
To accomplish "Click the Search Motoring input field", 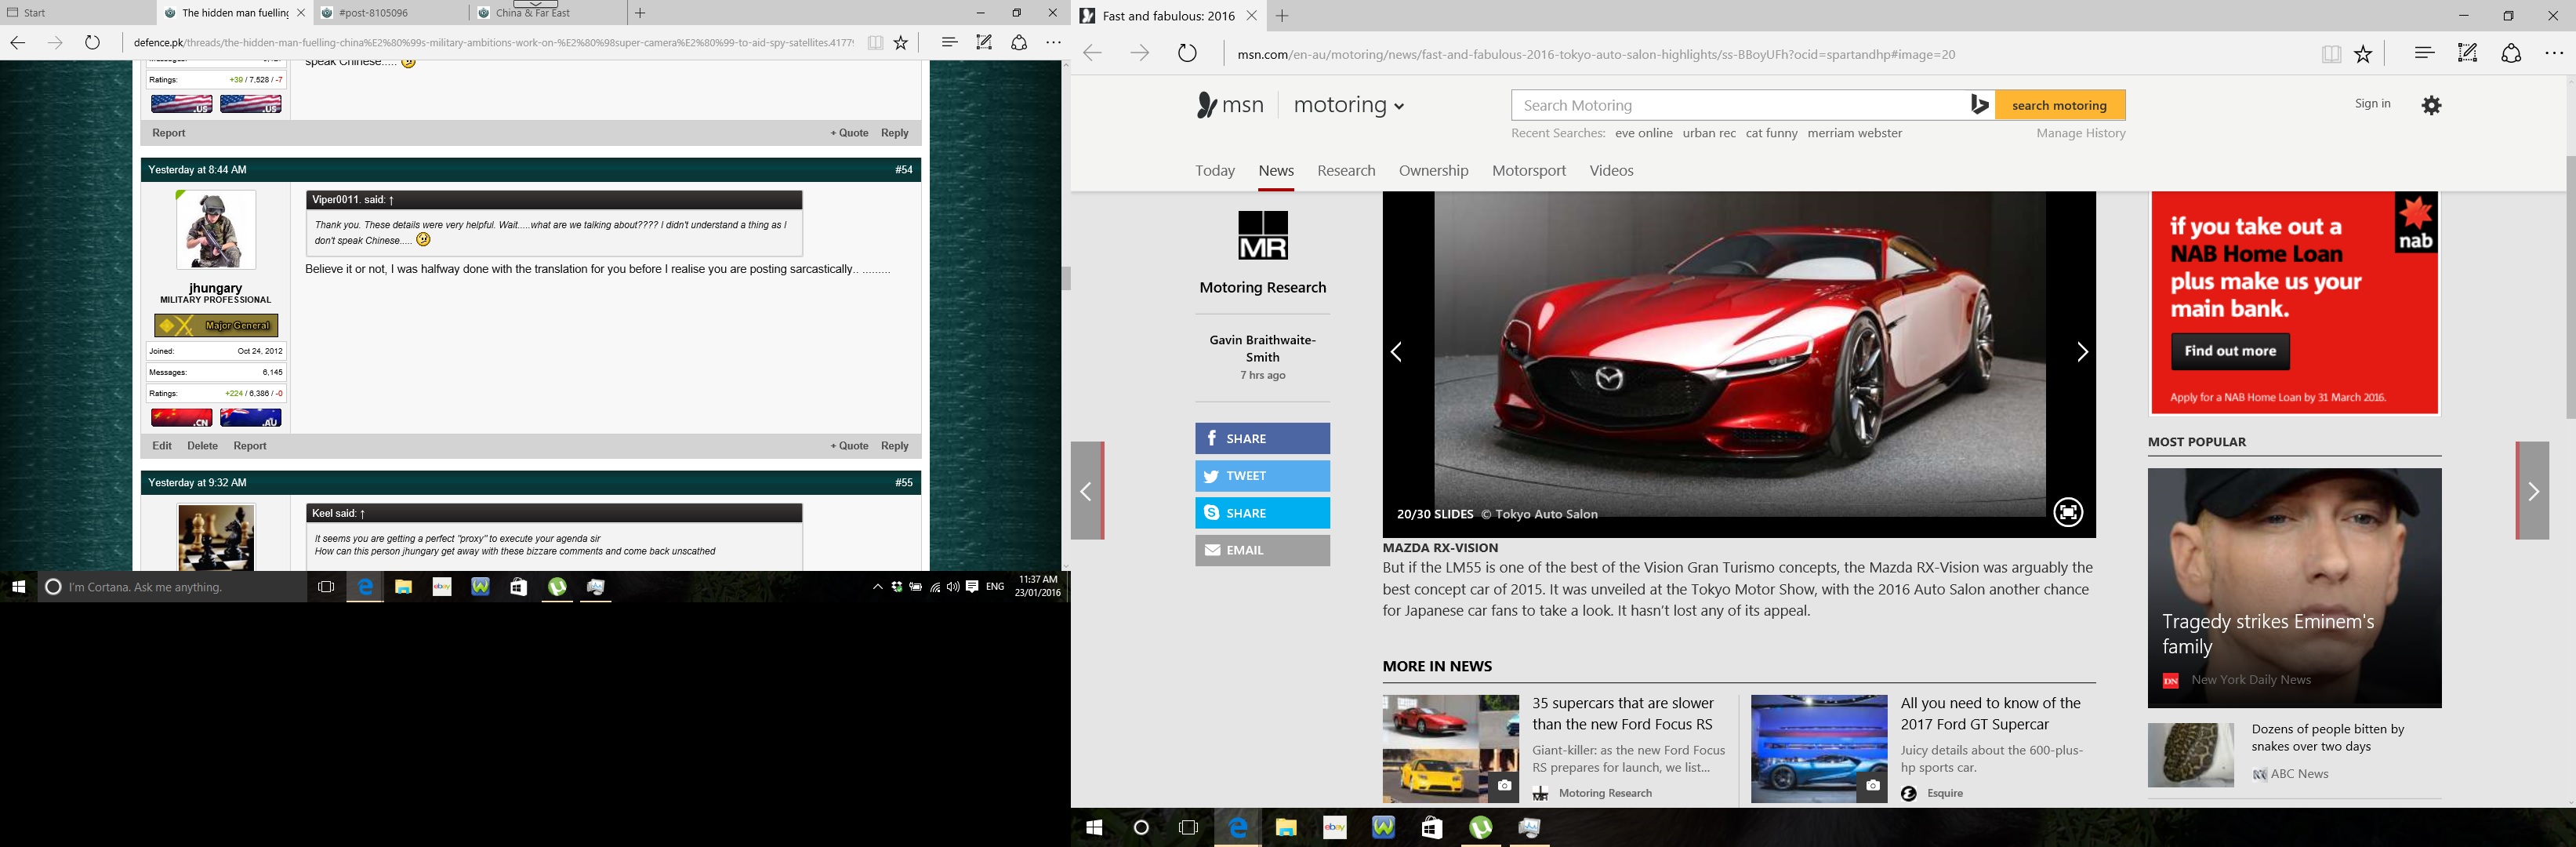I will tap(1740, 105).
